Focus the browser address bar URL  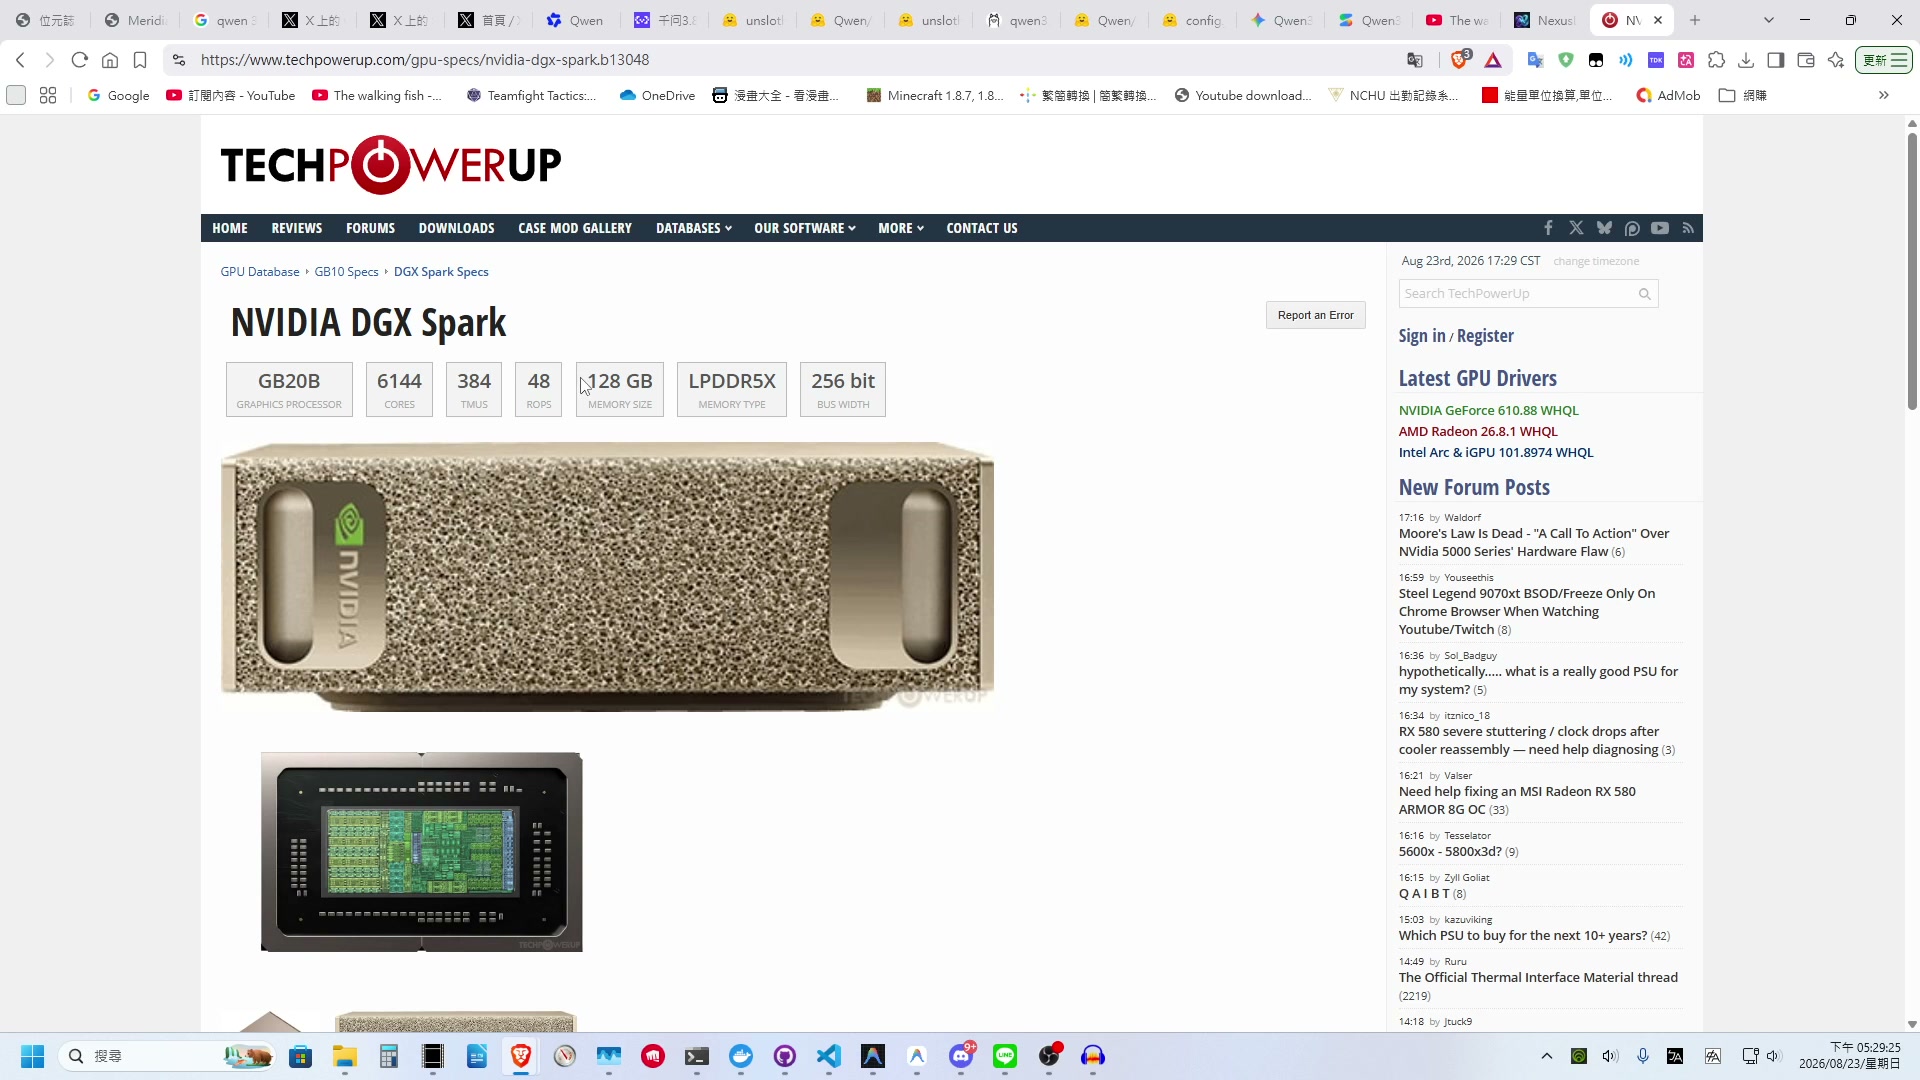[425, 60]
